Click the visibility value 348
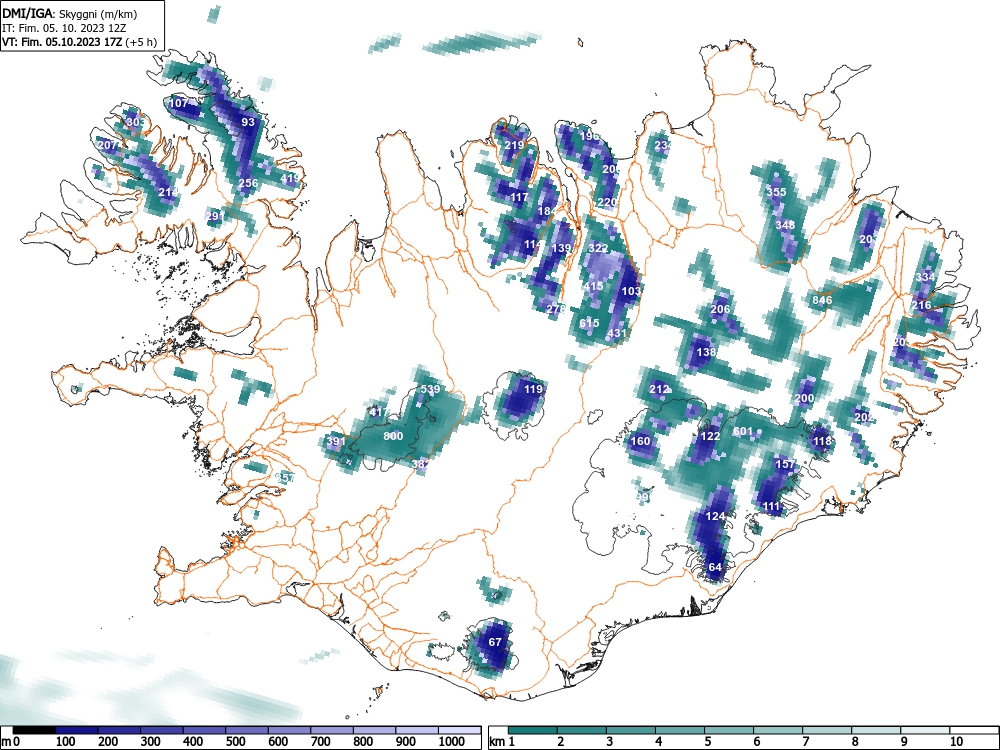The width and height of the screenshot is (1000, 750). tap(785, 225)
